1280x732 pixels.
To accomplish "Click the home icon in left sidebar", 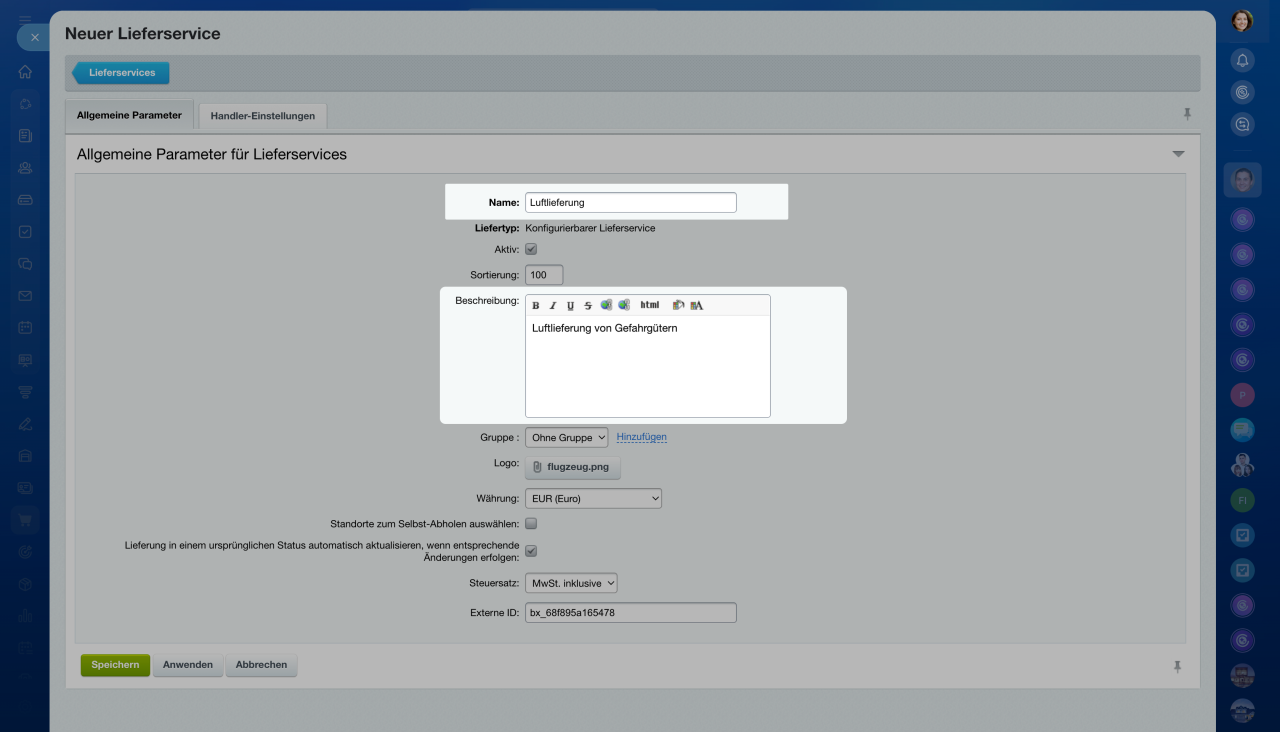I will pyautogui.click(x=25, y=72).
